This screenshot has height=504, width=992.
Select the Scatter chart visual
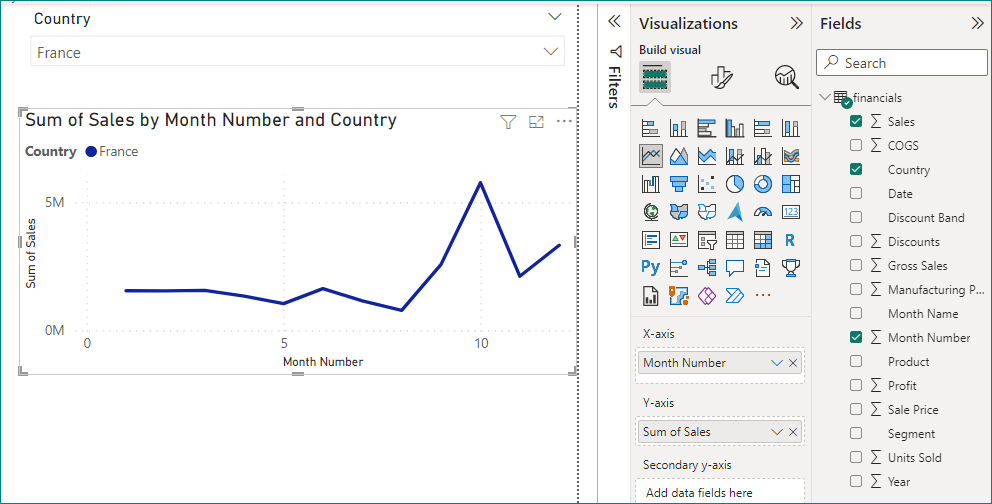707,184
